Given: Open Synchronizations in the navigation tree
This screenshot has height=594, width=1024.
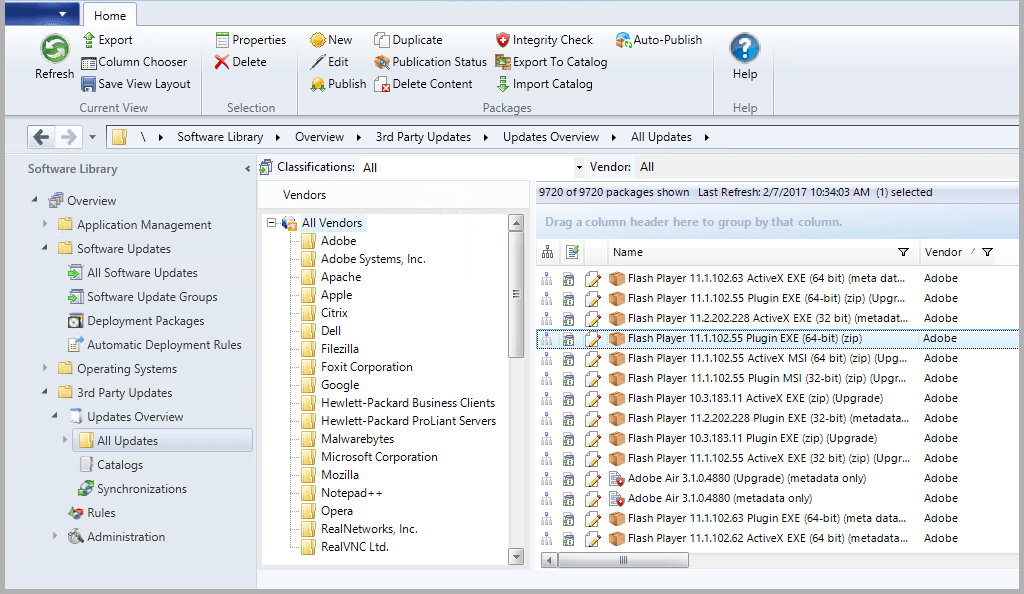Looking at the screenshot, I should point(141,489).
